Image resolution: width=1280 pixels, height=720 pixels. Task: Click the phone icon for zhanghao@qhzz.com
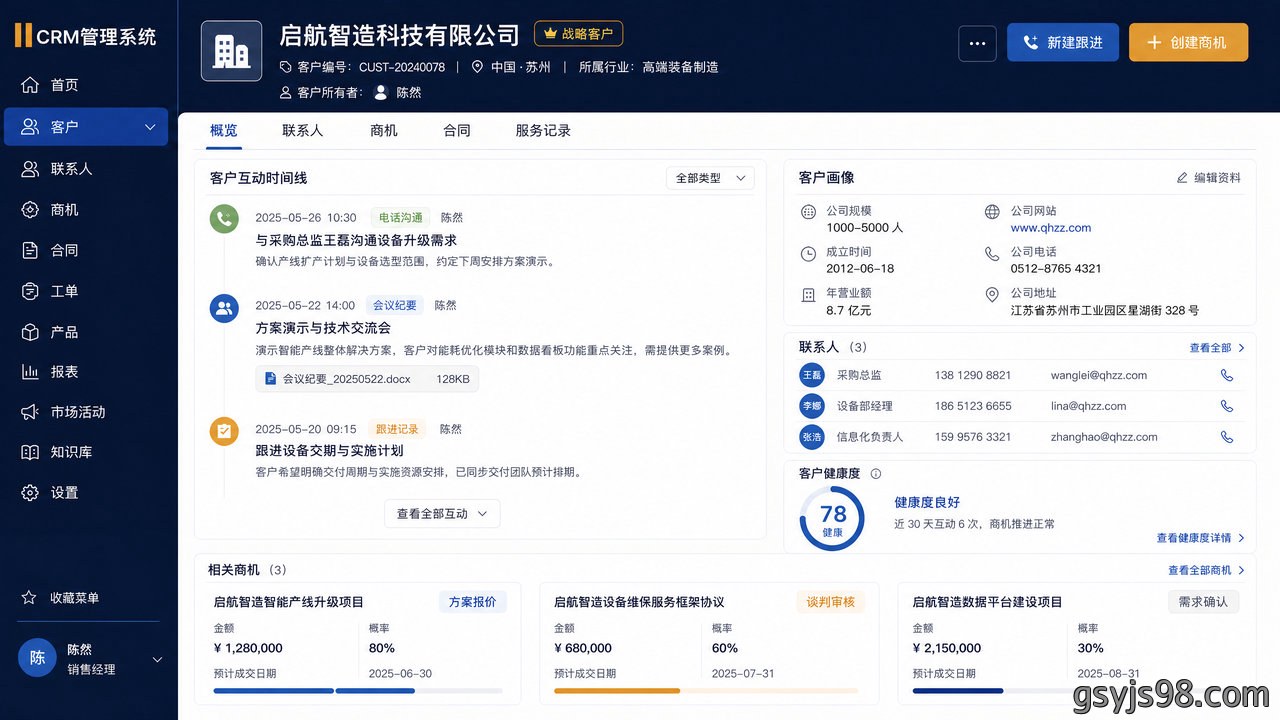point(1227,437)
